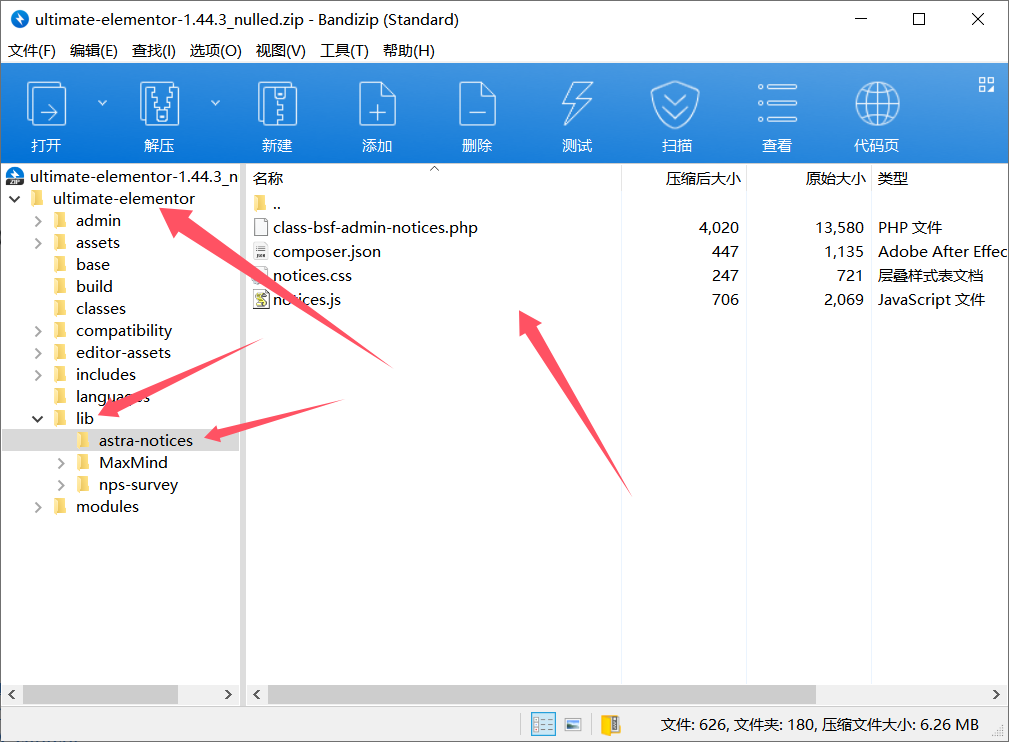Viewport: 1009px width, 742px height.
Task: Select the MaxMind folder label
Action: (x=133, y=463)
